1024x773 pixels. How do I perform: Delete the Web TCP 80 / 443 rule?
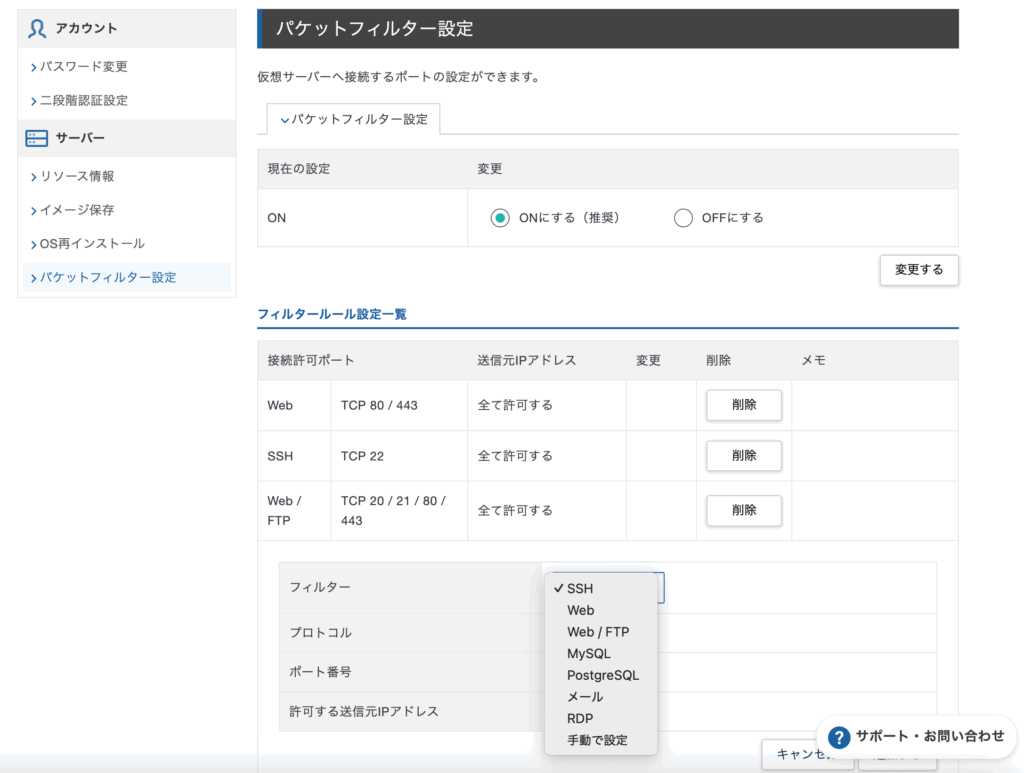[x=744, y=405]
